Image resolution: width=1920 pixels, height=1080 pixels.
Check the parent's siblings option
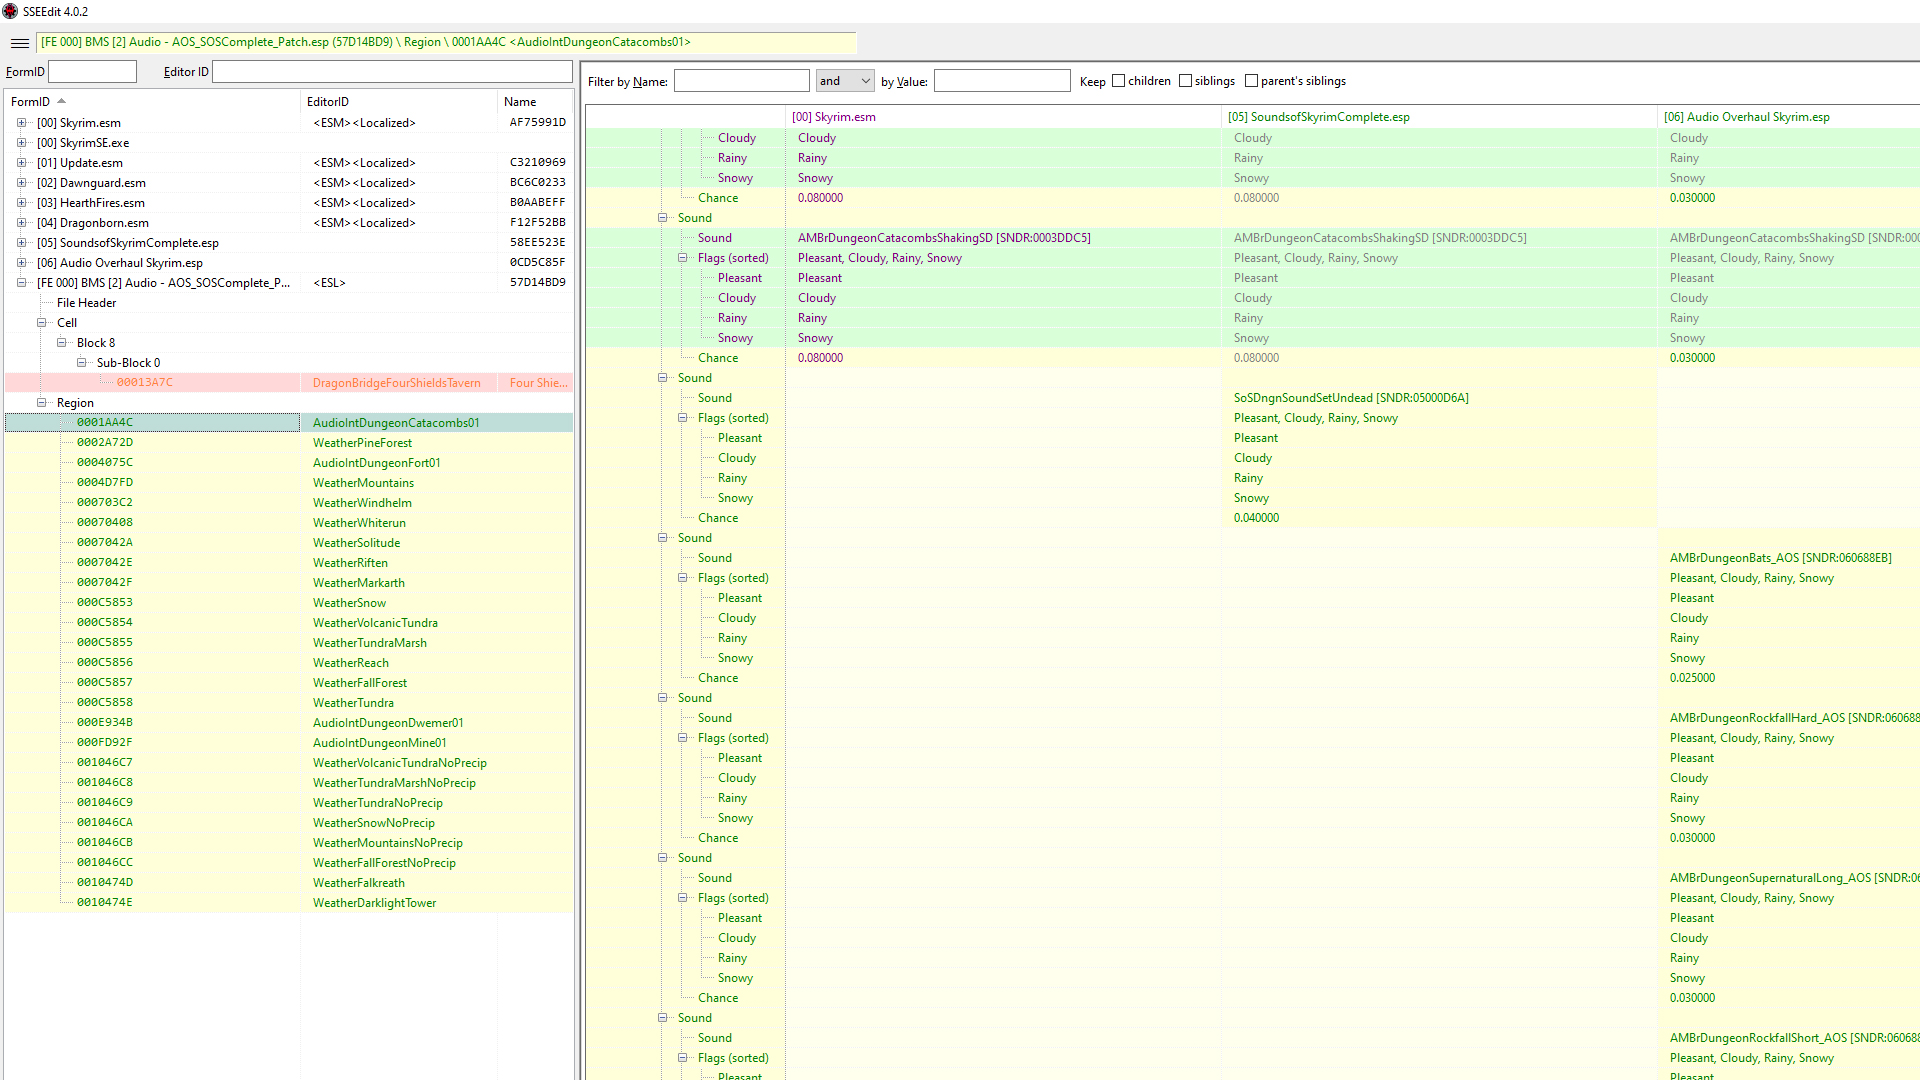click(x=1251, y=81)
